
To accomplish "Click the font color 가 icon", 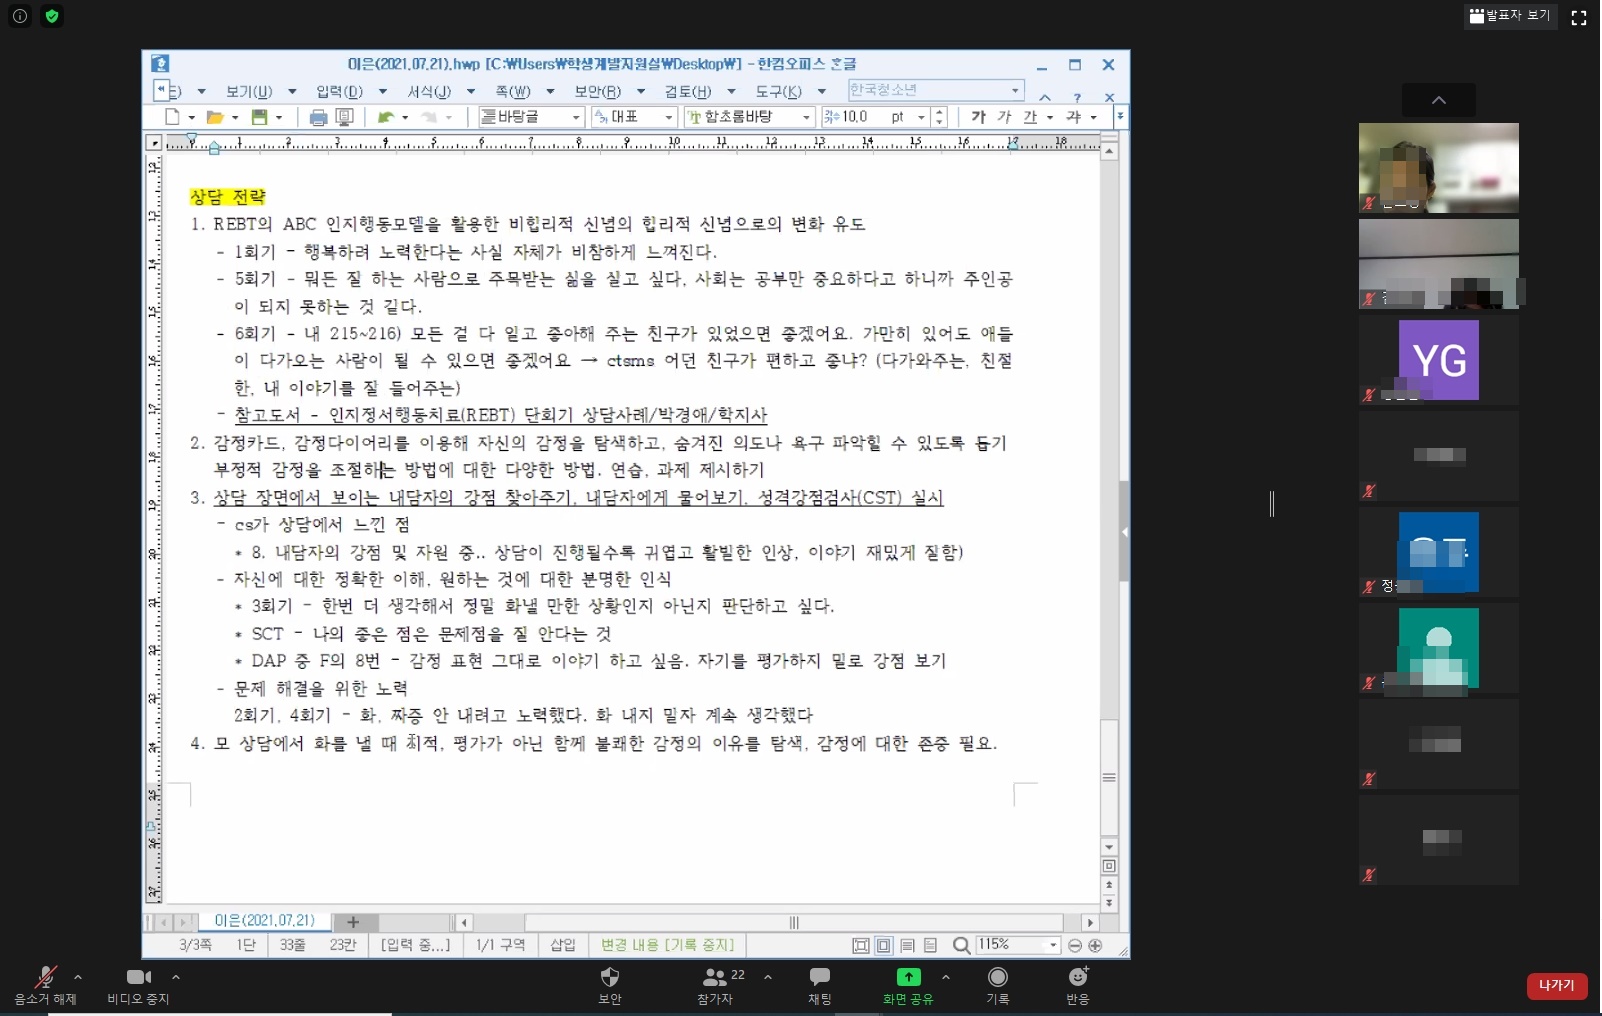I will tap(1074, 117).
